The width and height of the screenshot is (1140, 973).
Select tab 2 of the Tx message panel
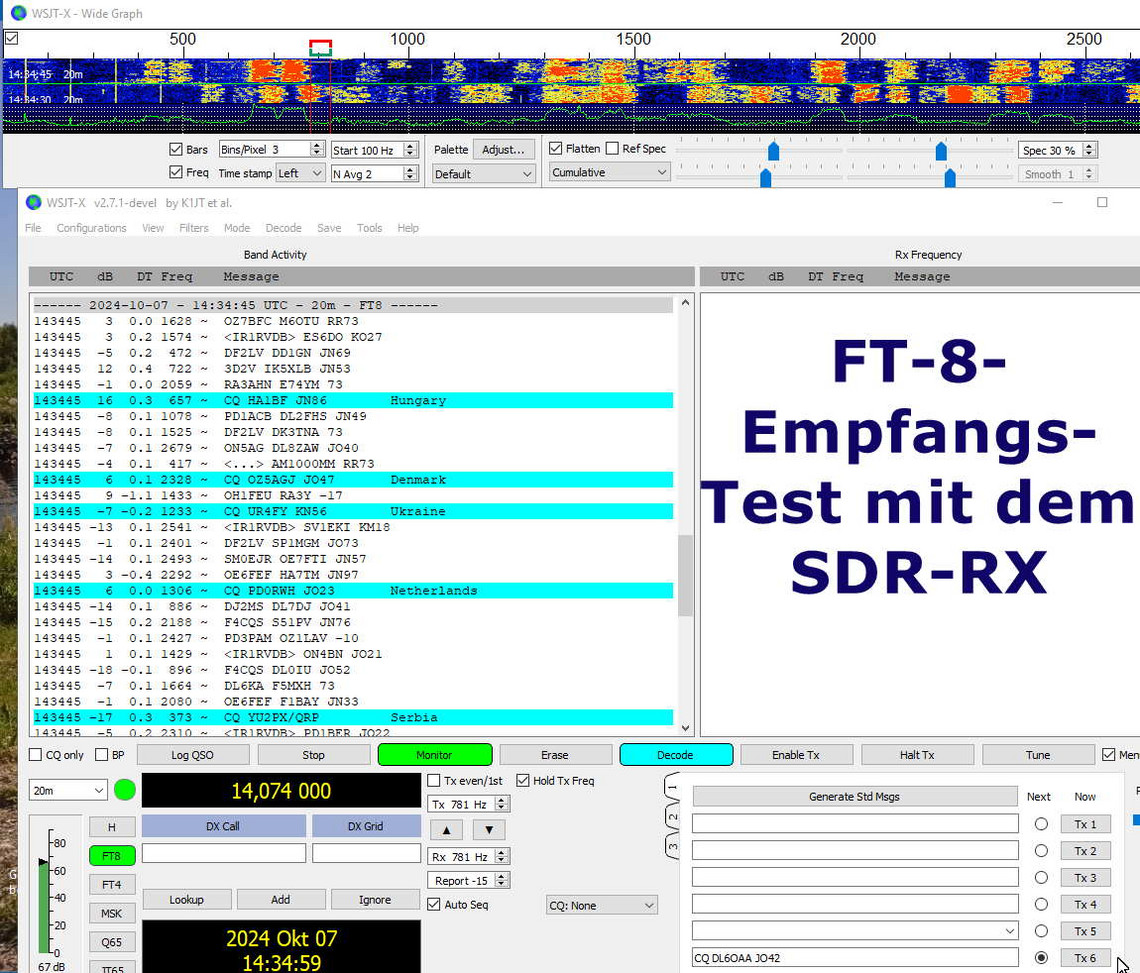click(x=673, y=817)
